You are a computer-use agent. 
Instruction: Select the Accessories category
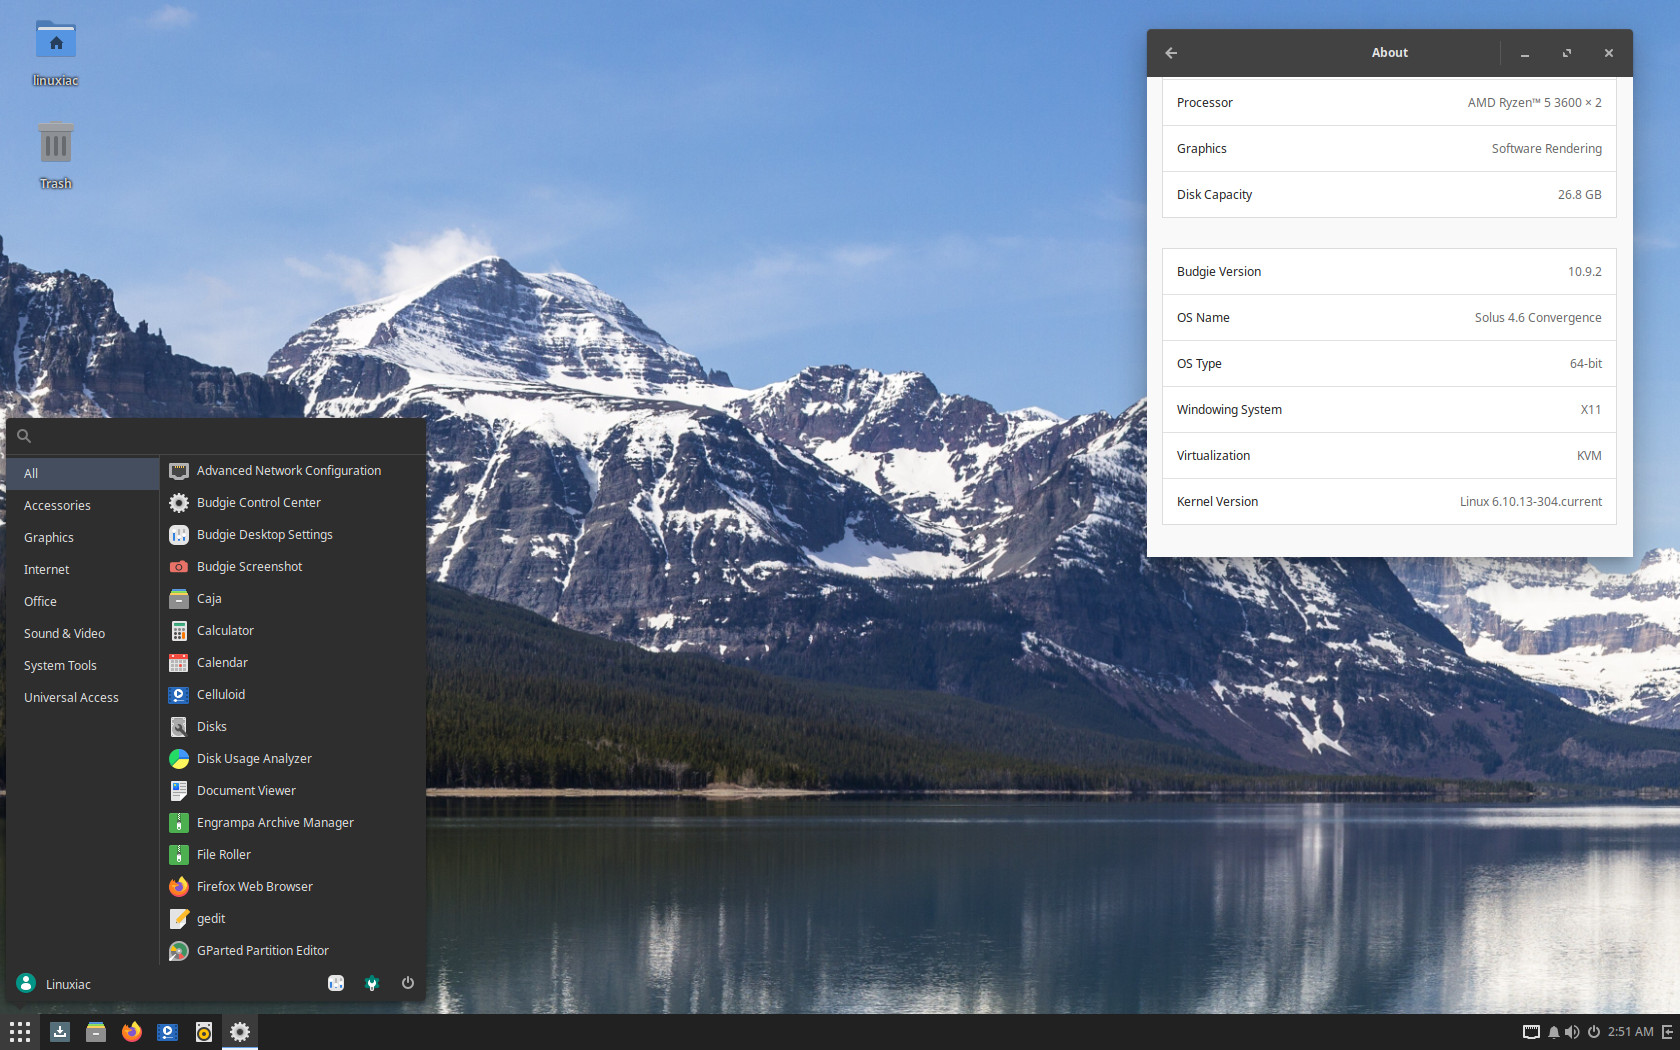point(83,506)
